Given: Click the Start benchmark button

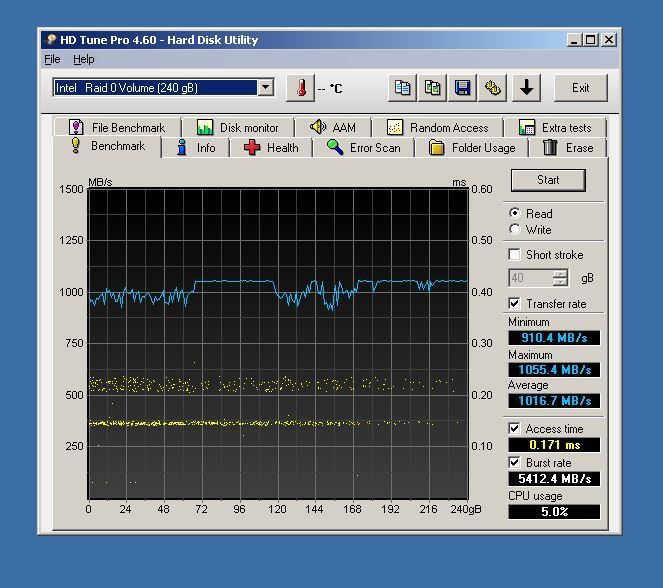Looking at the screenshot, I should click(x=548, y=180).
